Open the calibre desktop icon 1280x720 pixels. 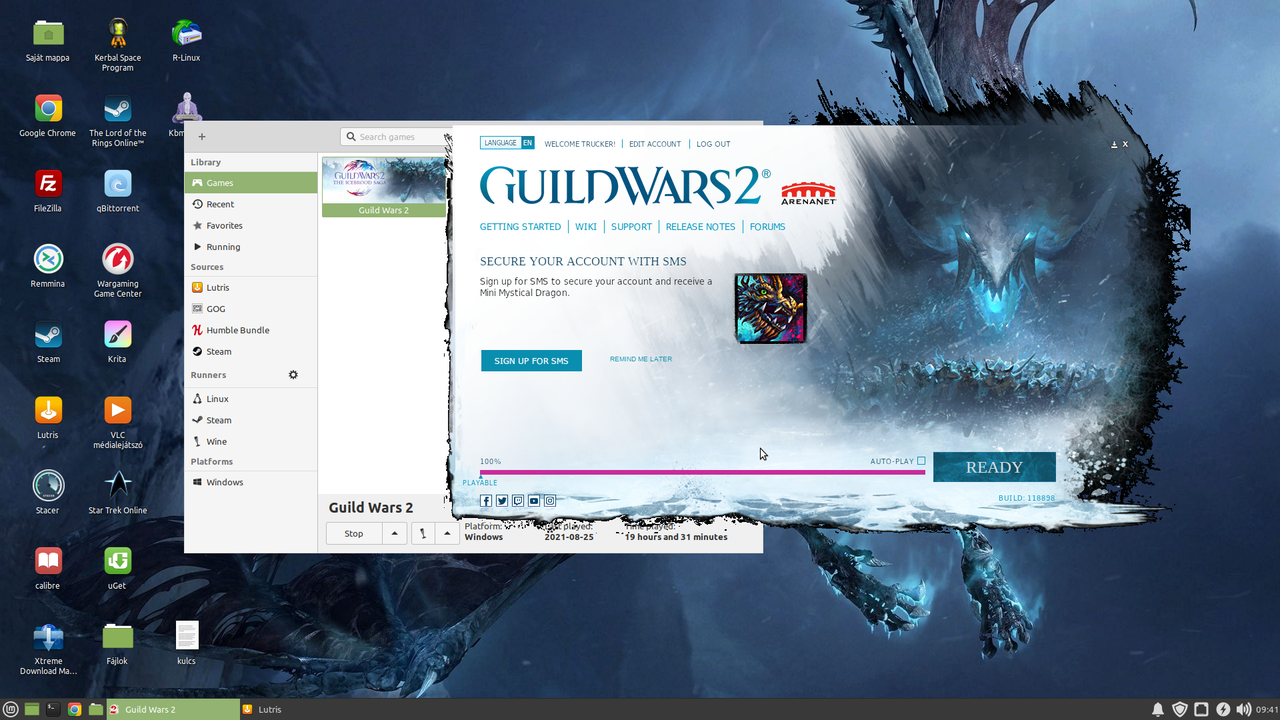point(48,566)
